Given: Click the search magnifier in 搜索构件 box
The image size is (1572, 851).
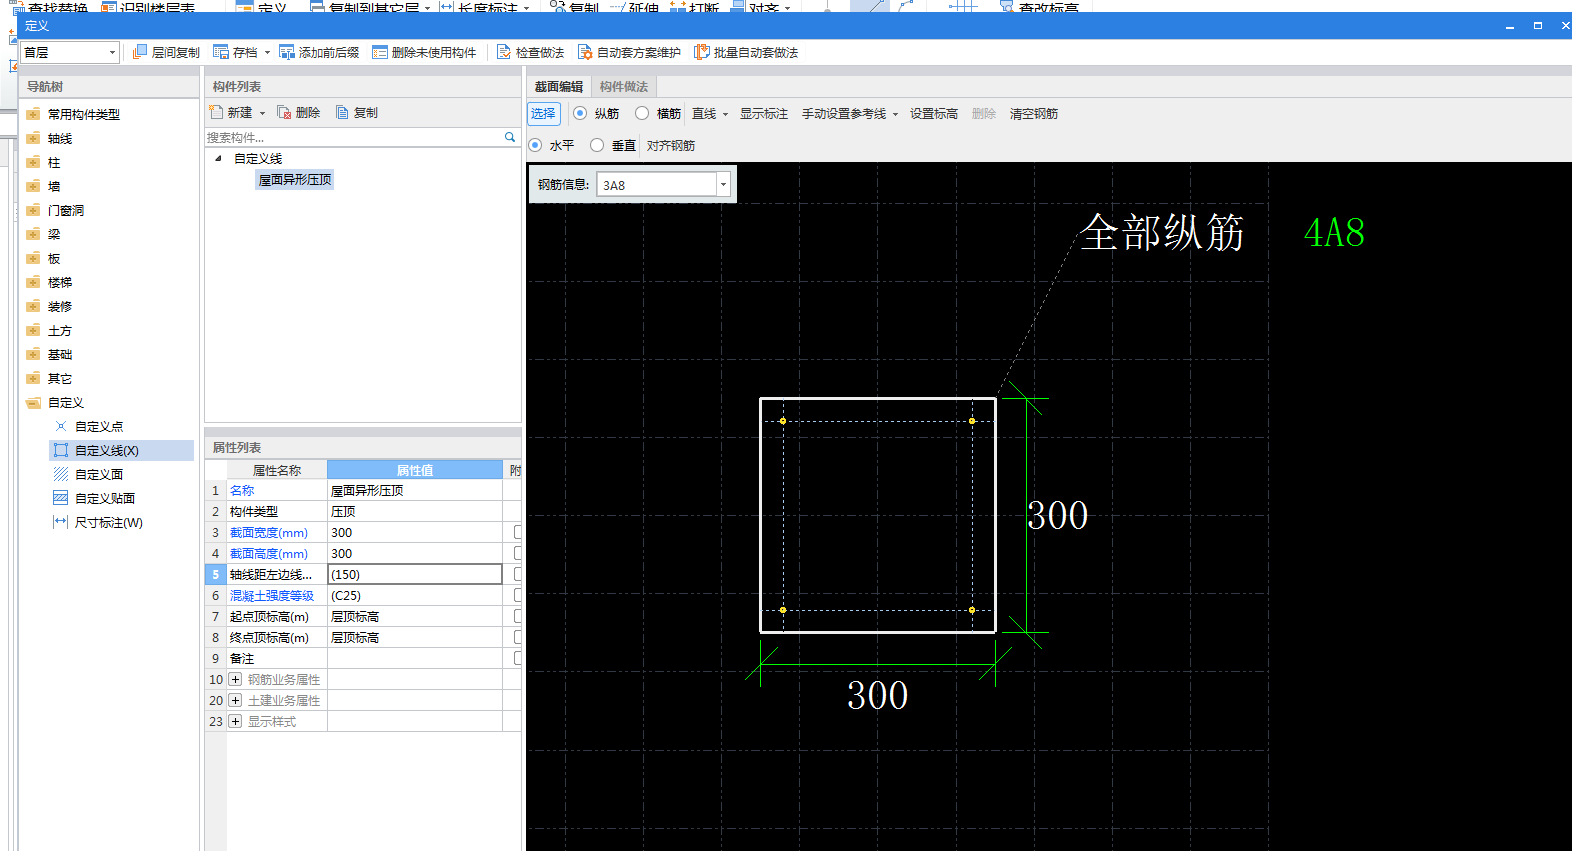Looking at the screenshot, I should [510, 137].
